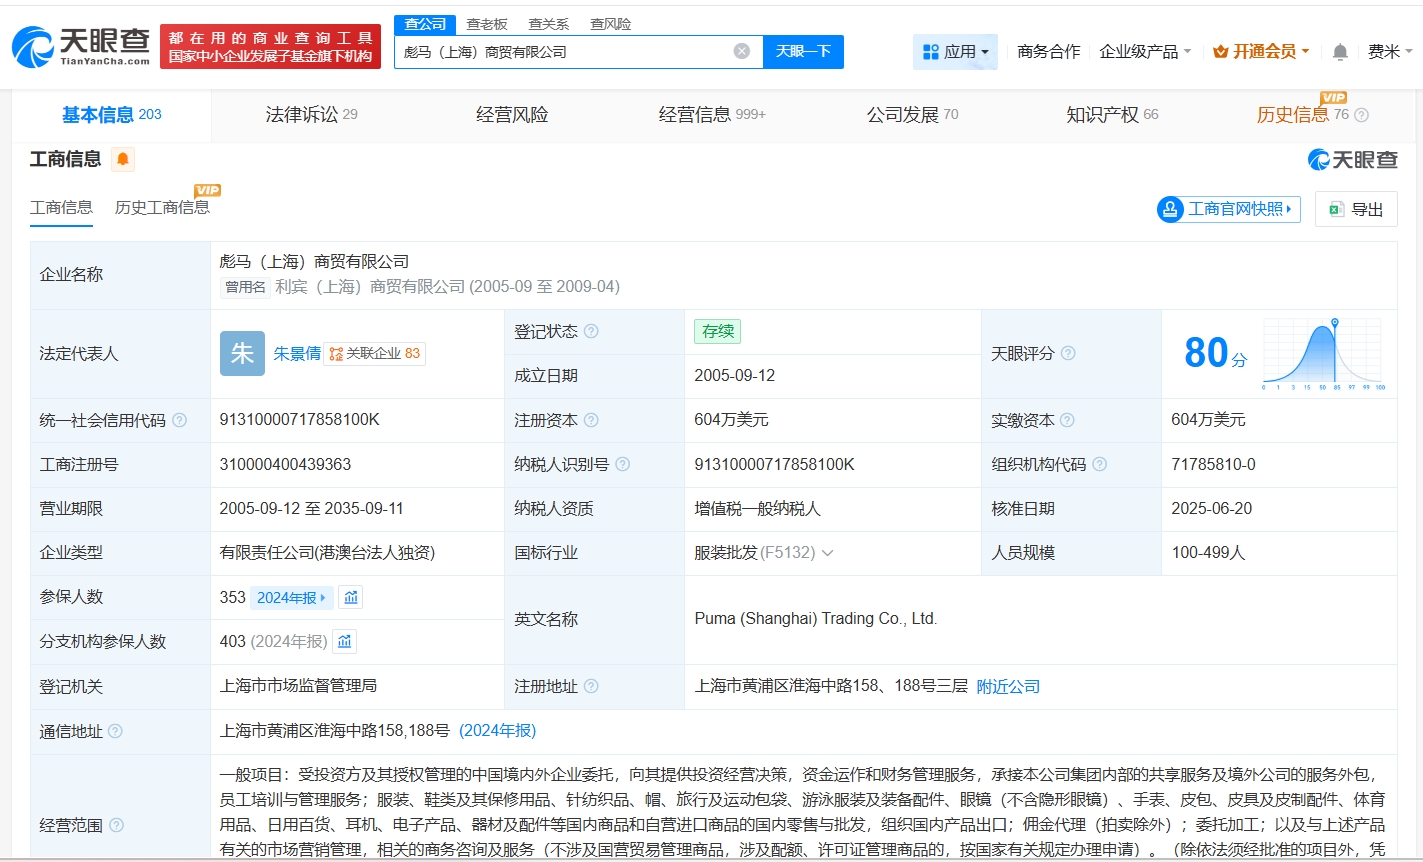Open the 应用 dropdown menu
Viewport: 1423px width, 862px height.
coord(955,52)
